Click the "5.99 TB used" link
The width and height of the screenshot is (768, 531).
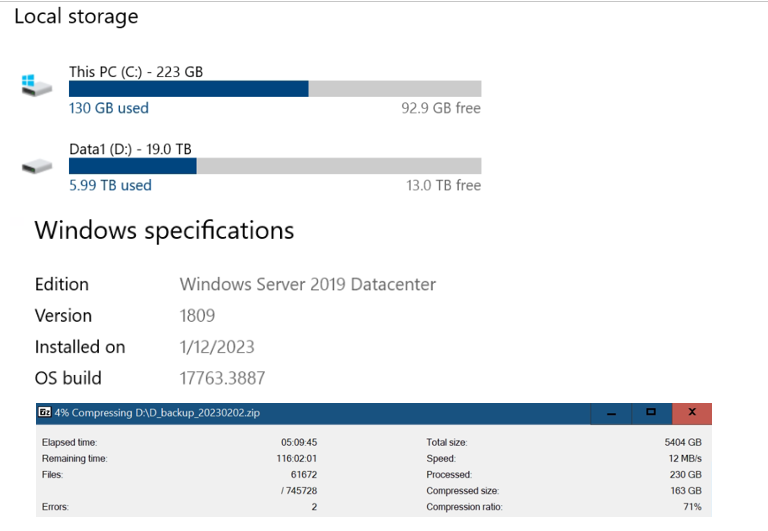click(110, 185)
